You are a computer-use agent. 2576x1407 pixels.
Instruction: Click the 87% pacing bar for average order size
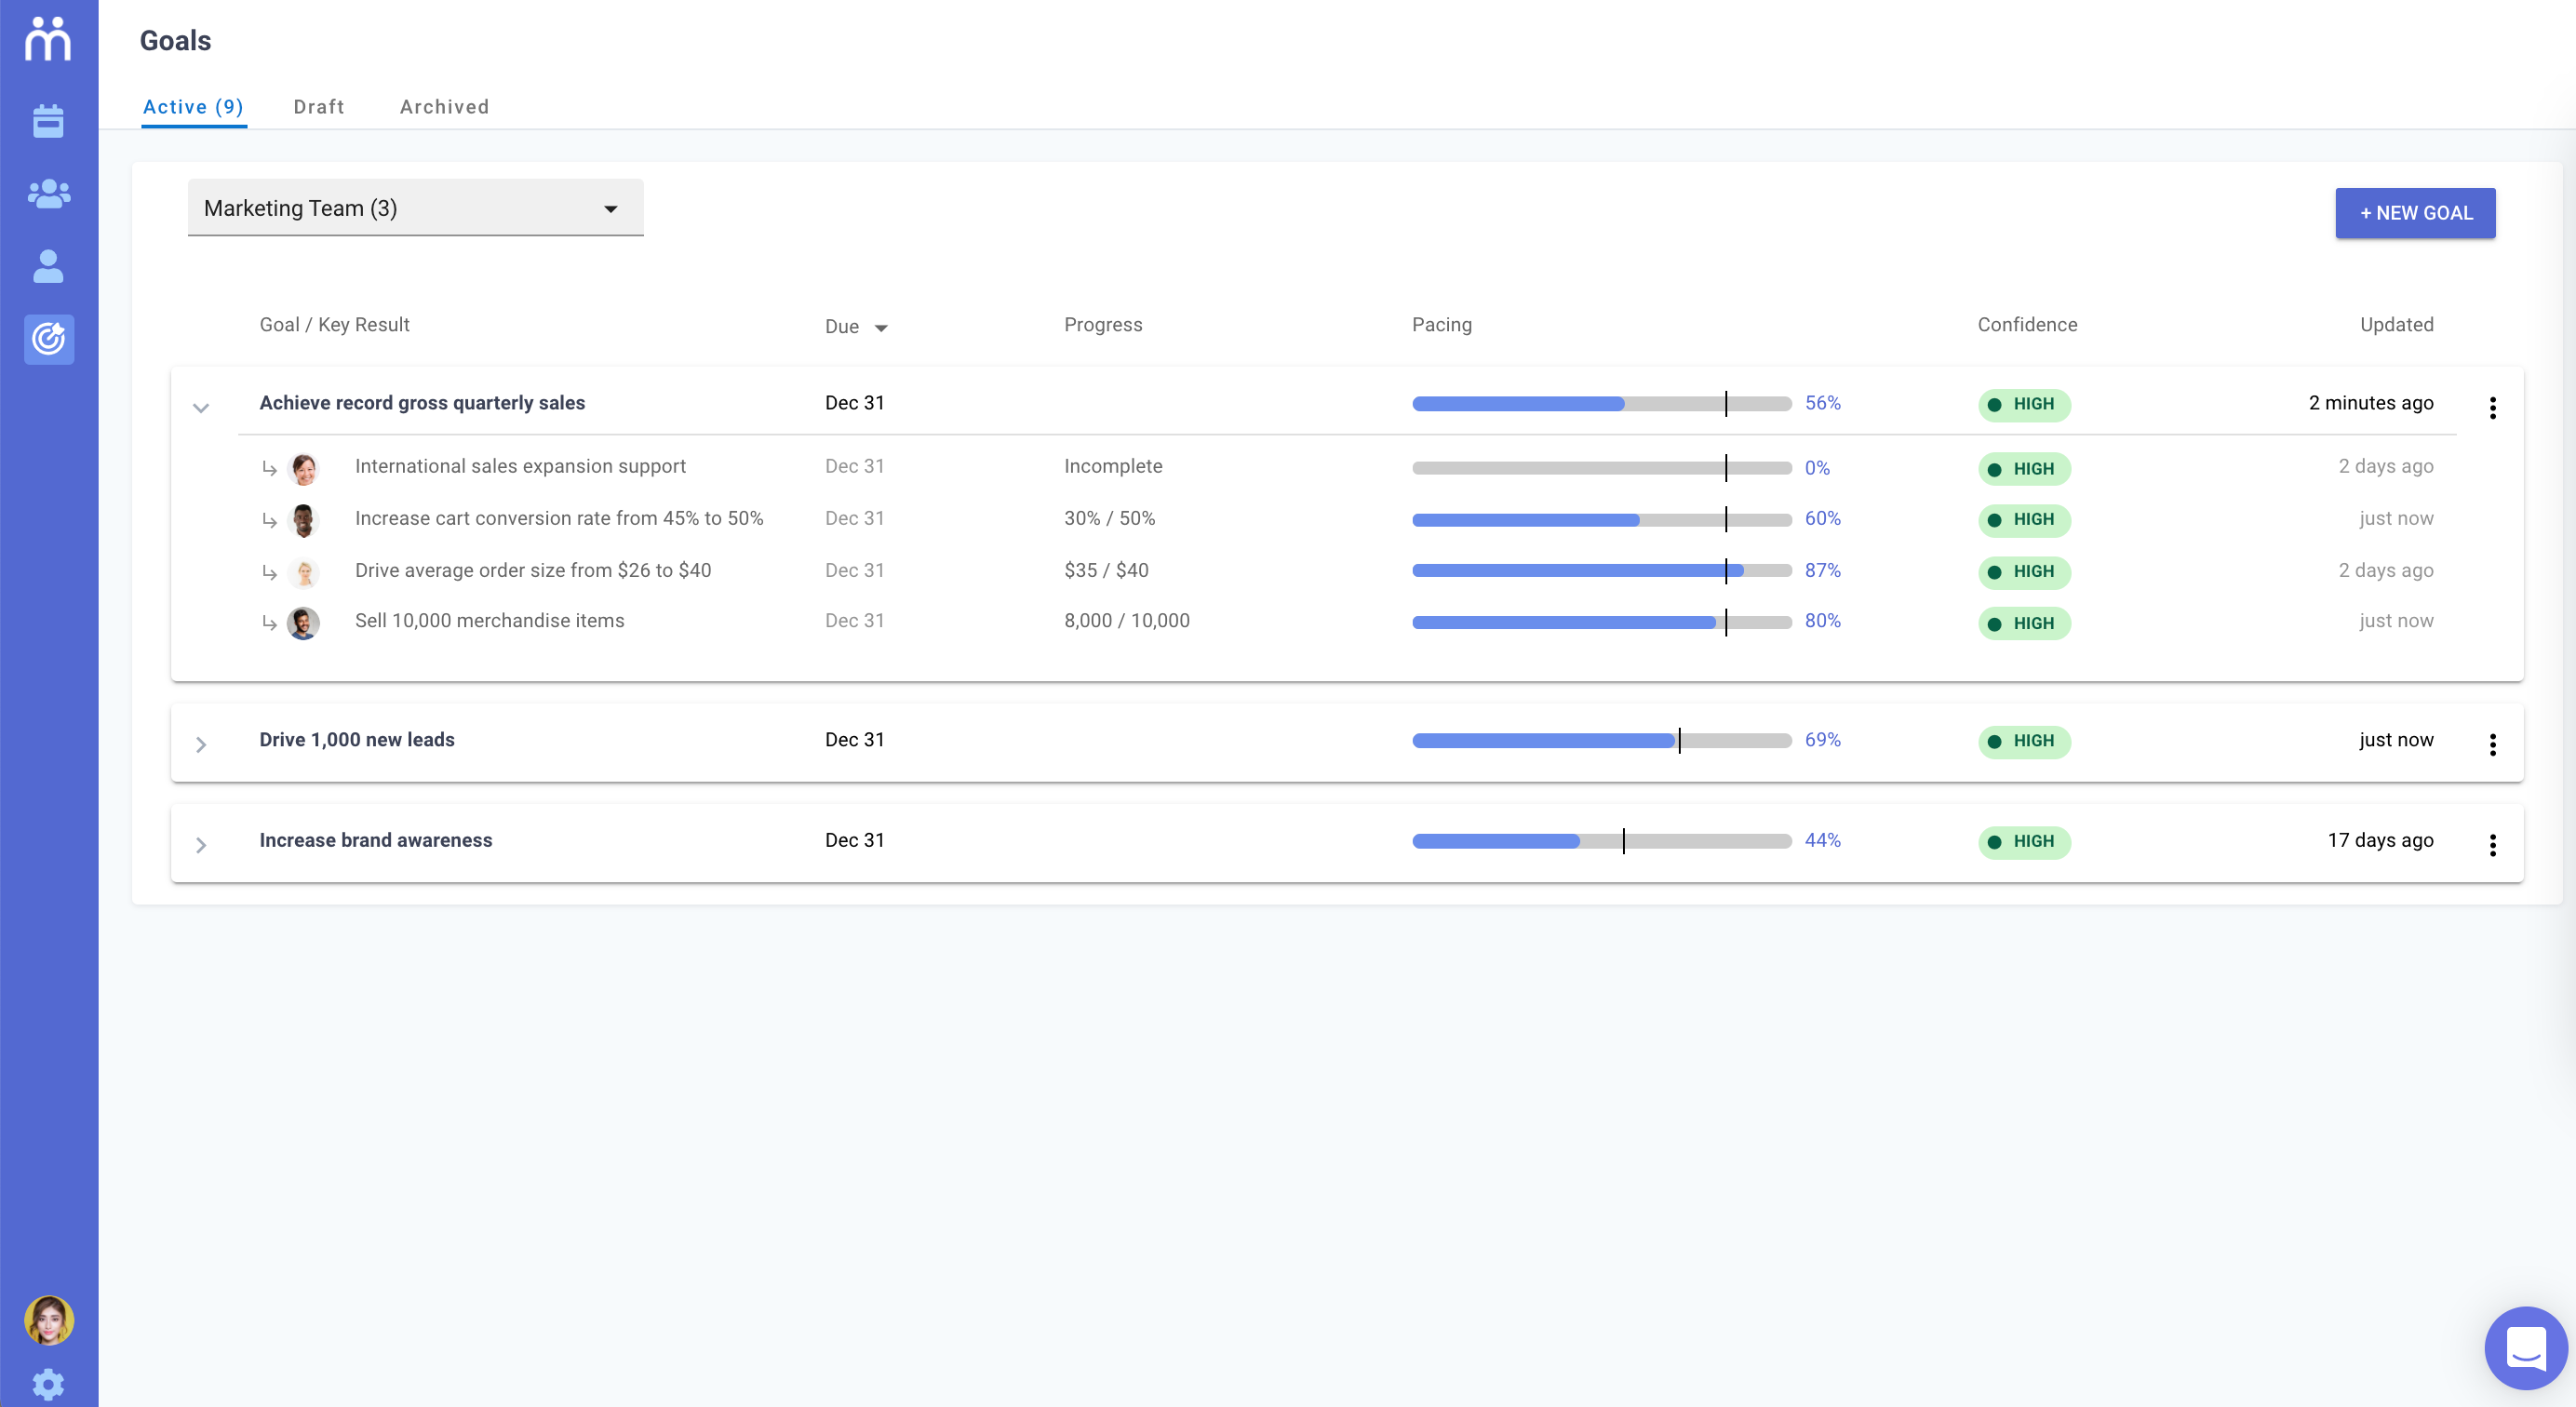[x=1600, y=571]
